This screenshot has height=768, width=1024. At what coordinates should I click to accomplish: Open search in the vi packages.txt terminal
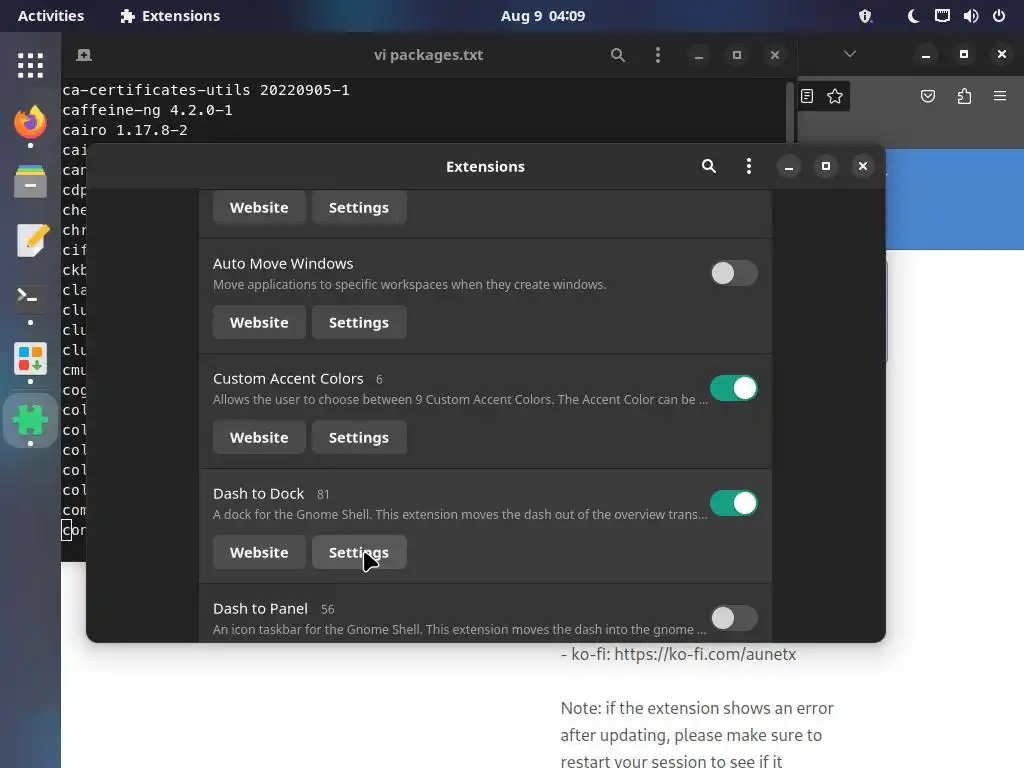tap(617, 55)
